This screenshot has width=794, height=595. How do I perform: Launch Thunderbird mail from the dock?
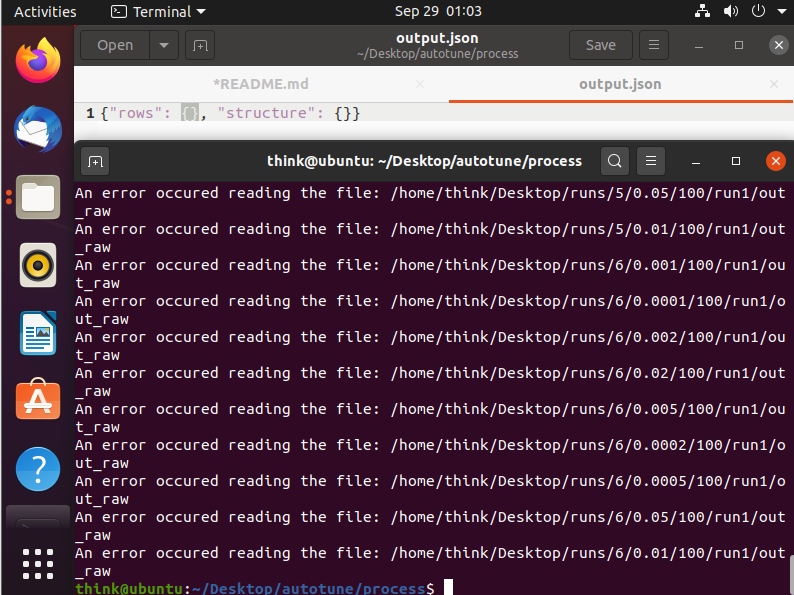click(38, 129)
